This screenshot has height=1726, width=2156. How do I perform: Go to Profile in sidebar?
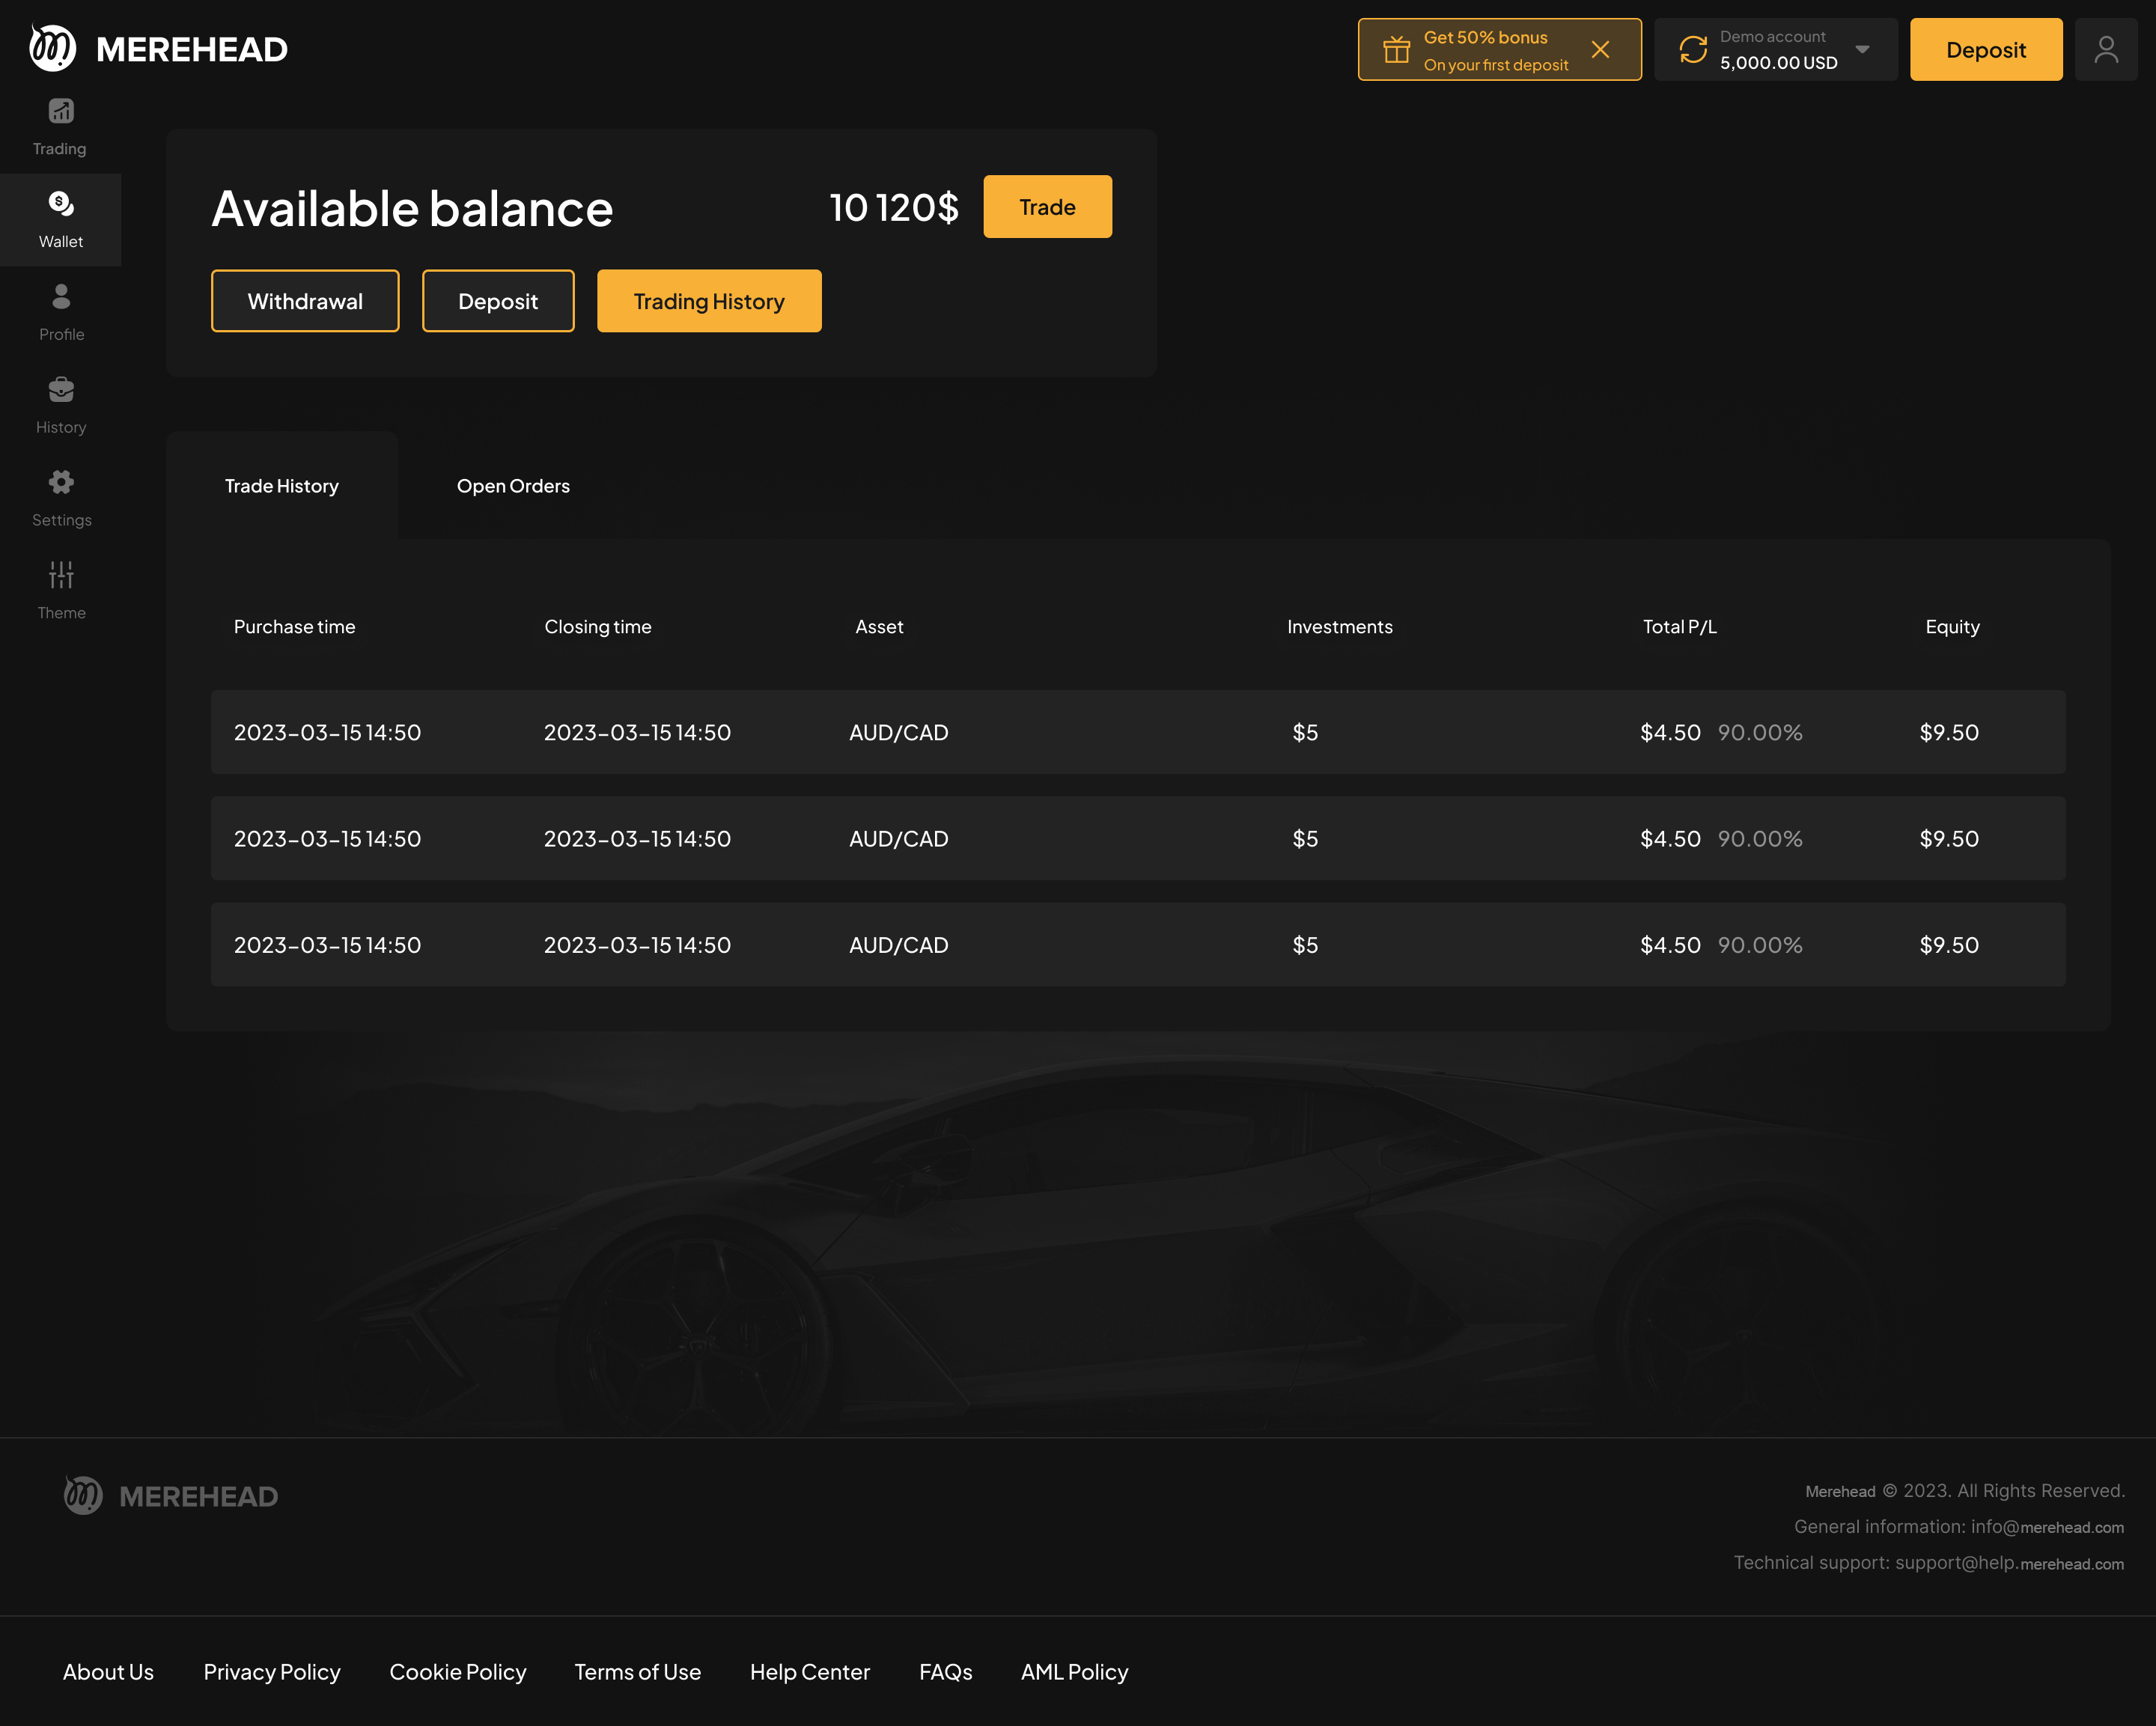pos(60,298)
